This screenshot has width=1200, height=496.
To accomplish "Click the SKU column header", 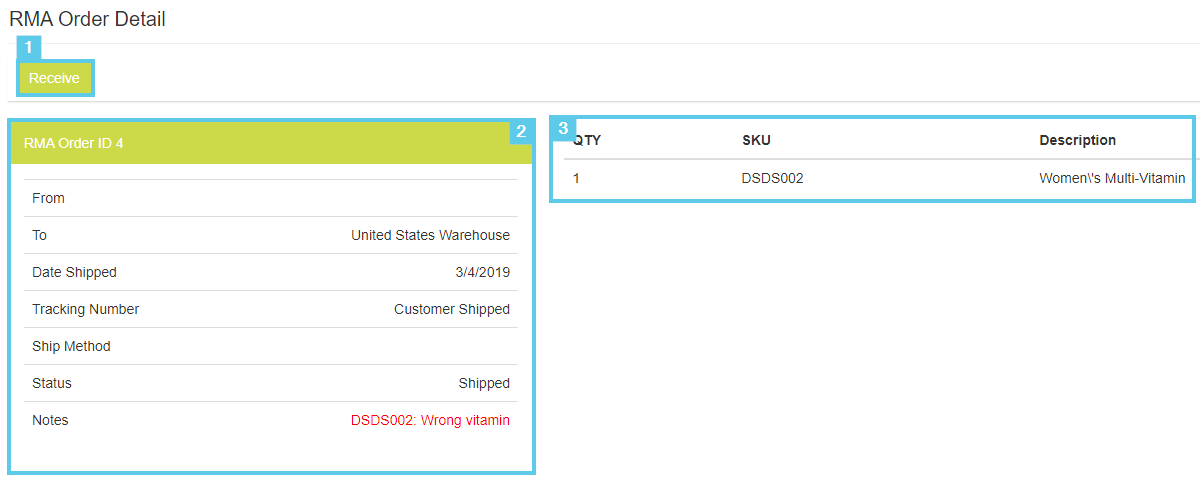I will (x=756, y=140).
